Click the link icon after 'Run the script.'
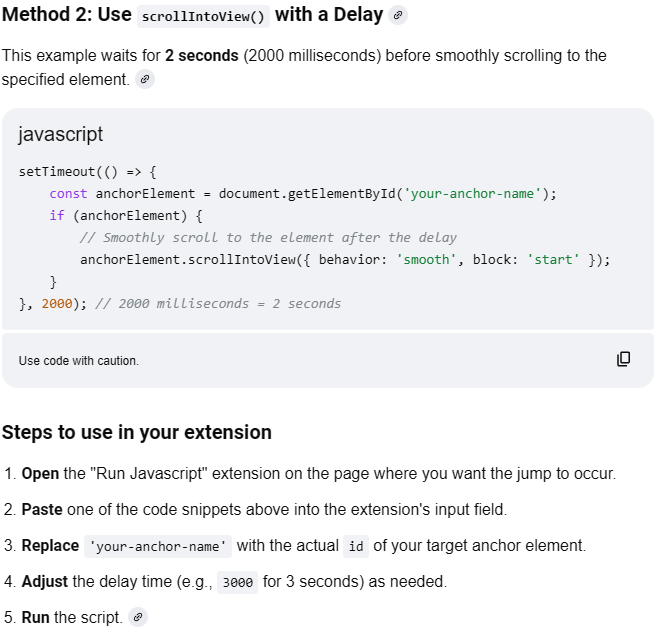The image size is (657, 643). point(138,617)
